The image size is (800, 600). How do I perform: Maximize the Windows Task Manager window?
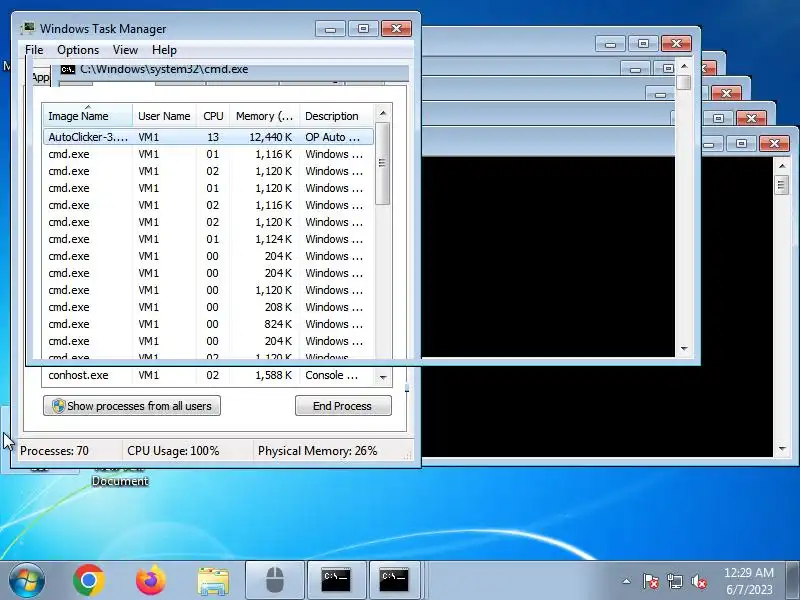click(363, 29)
